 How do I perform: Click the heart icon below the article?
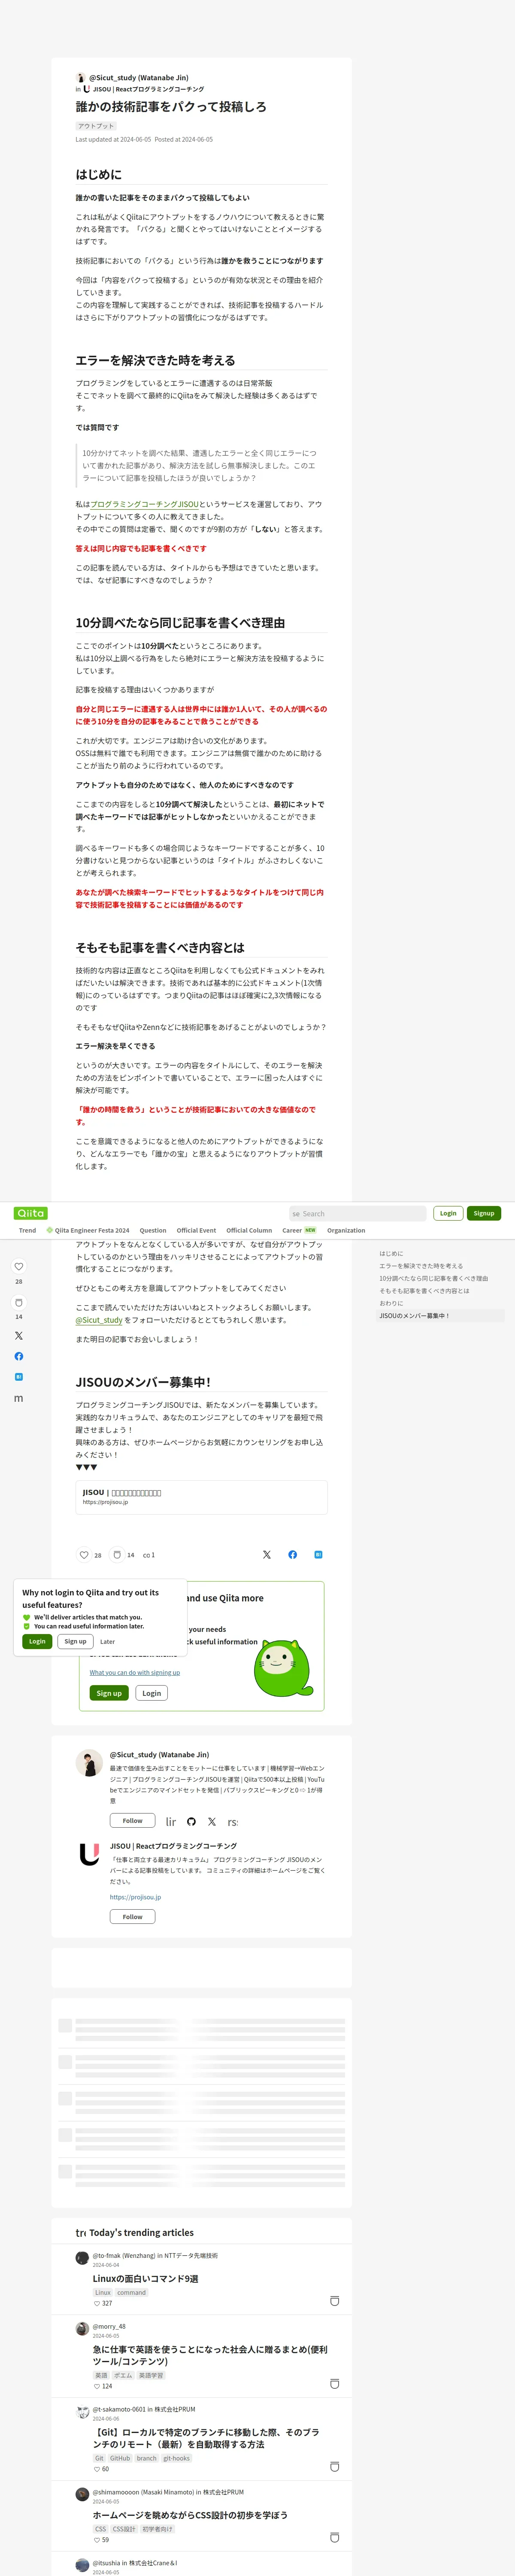click(84, 1555)
